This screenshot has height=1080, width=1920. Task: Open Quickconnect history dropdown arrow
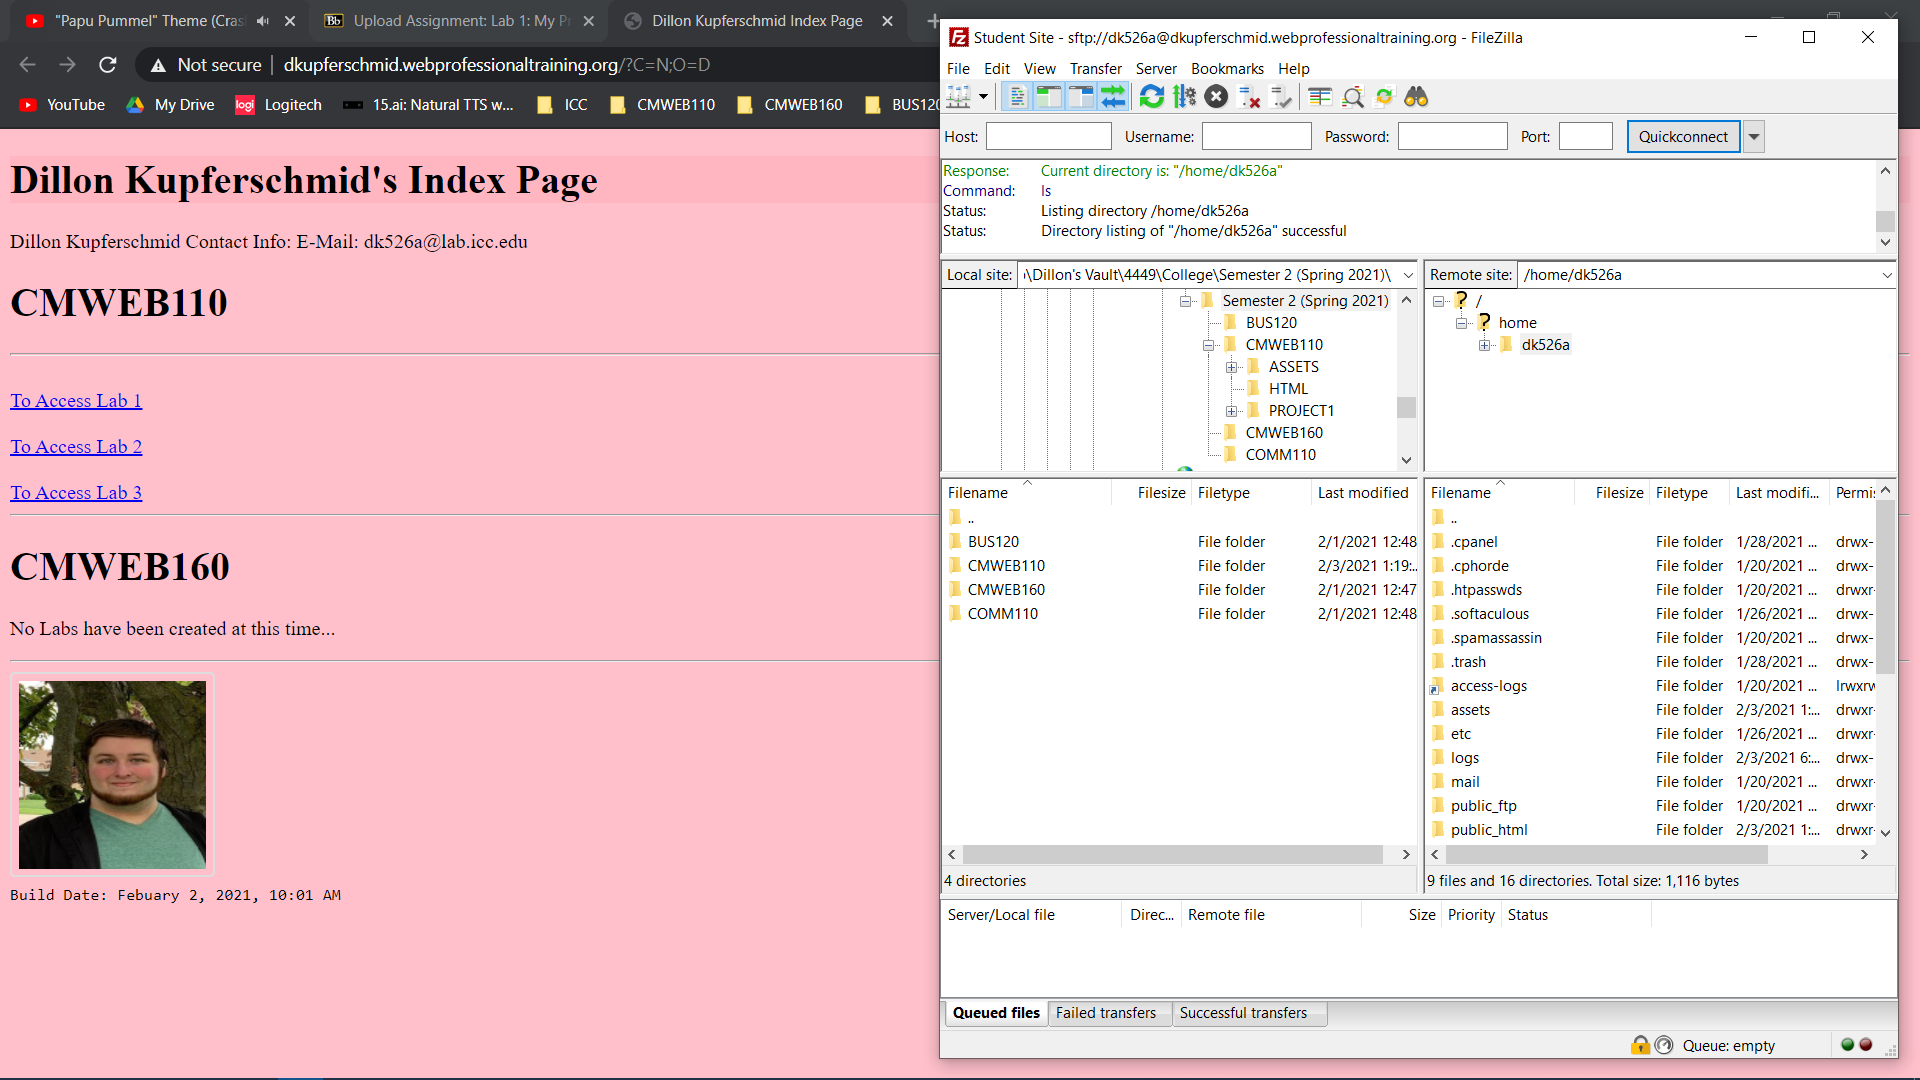point(1753,137)
